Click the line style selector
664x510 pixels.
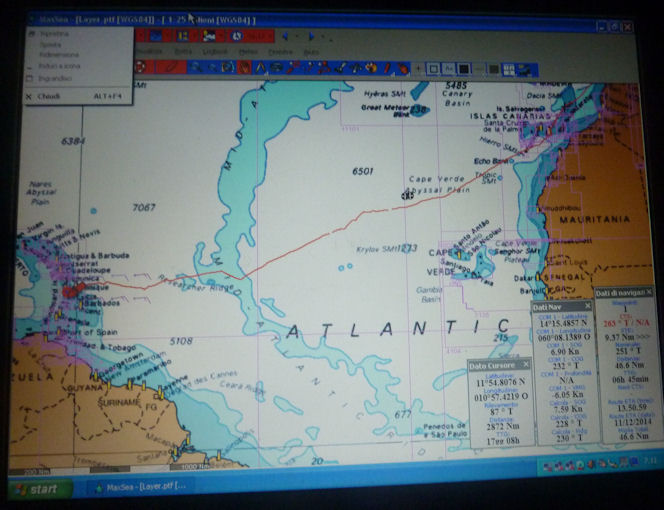coord(479,69)
